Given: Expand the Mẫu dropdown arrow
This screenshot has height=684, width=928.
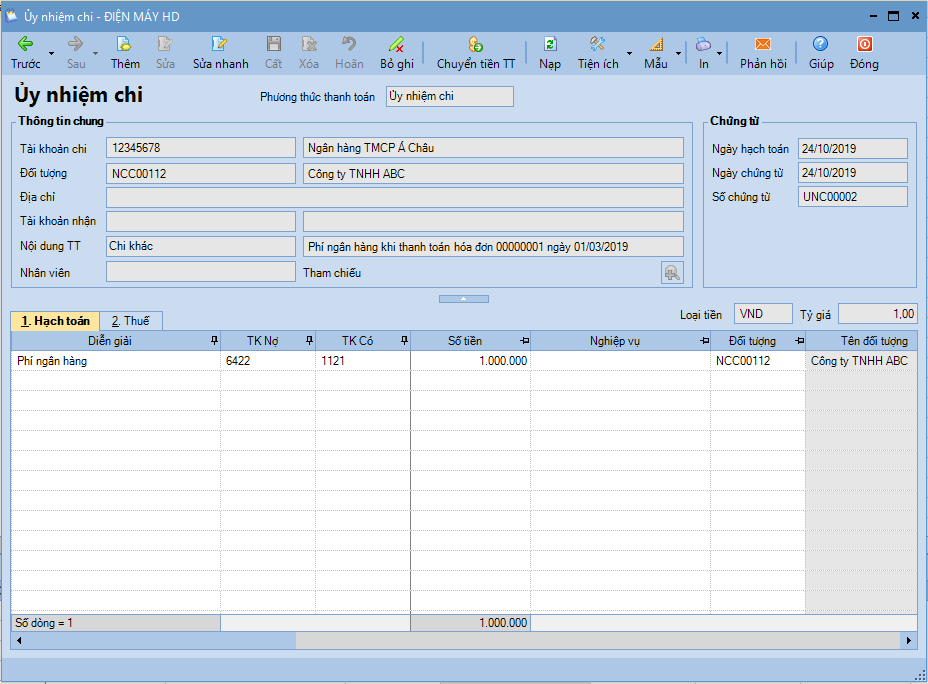Looking at the screenshot, I should pos(678,53).
